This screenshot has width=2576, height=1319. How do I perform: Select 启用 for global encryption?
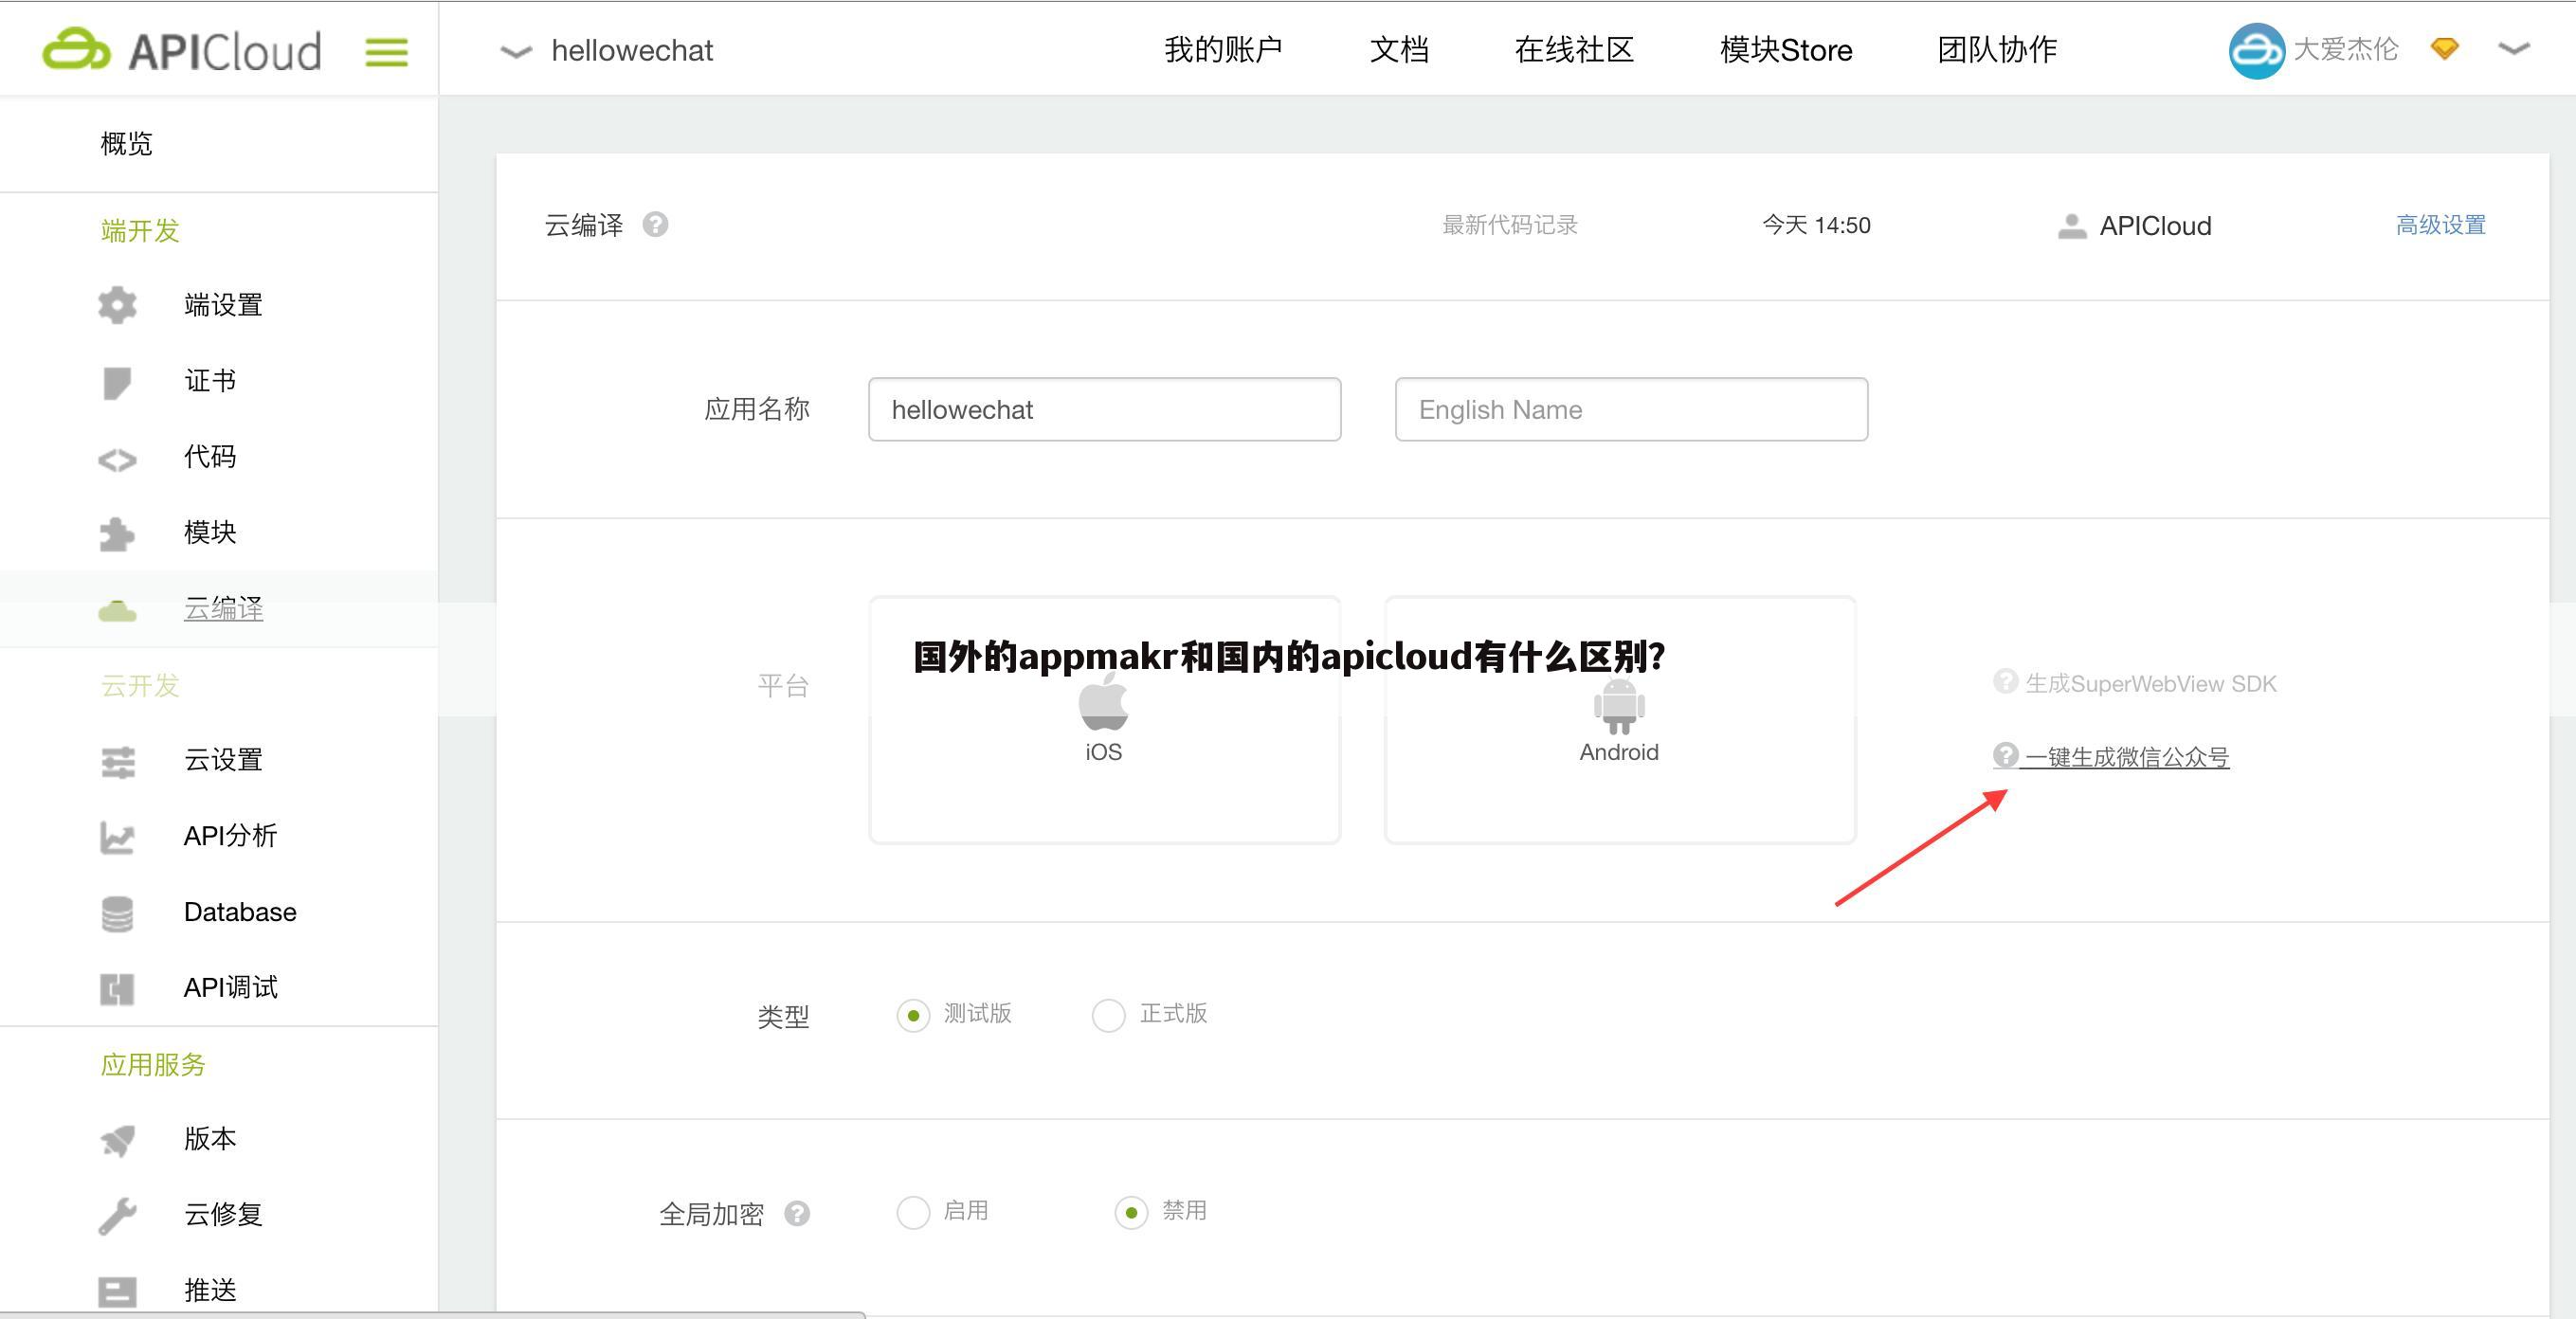click(913, 1212)
